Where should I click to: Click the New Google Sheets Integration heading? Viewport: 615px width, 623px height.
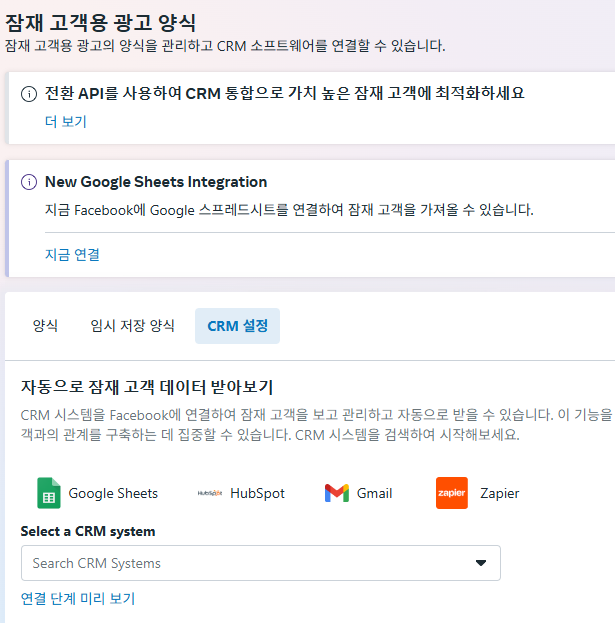click(156, 182)
